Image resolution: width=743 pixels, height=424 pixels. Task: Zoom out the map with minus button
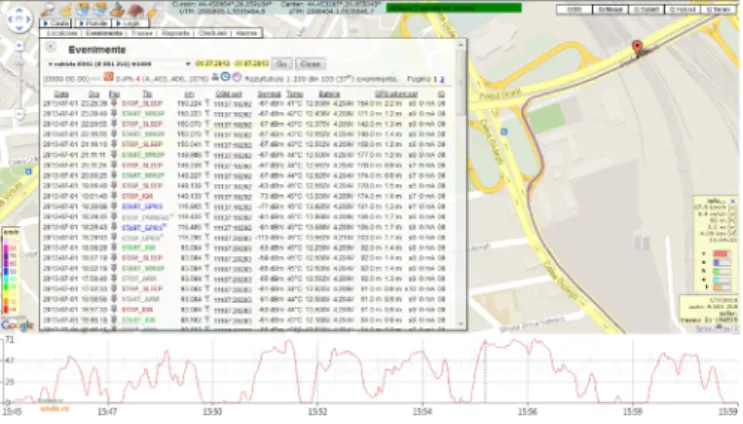(x=19, y=114)
